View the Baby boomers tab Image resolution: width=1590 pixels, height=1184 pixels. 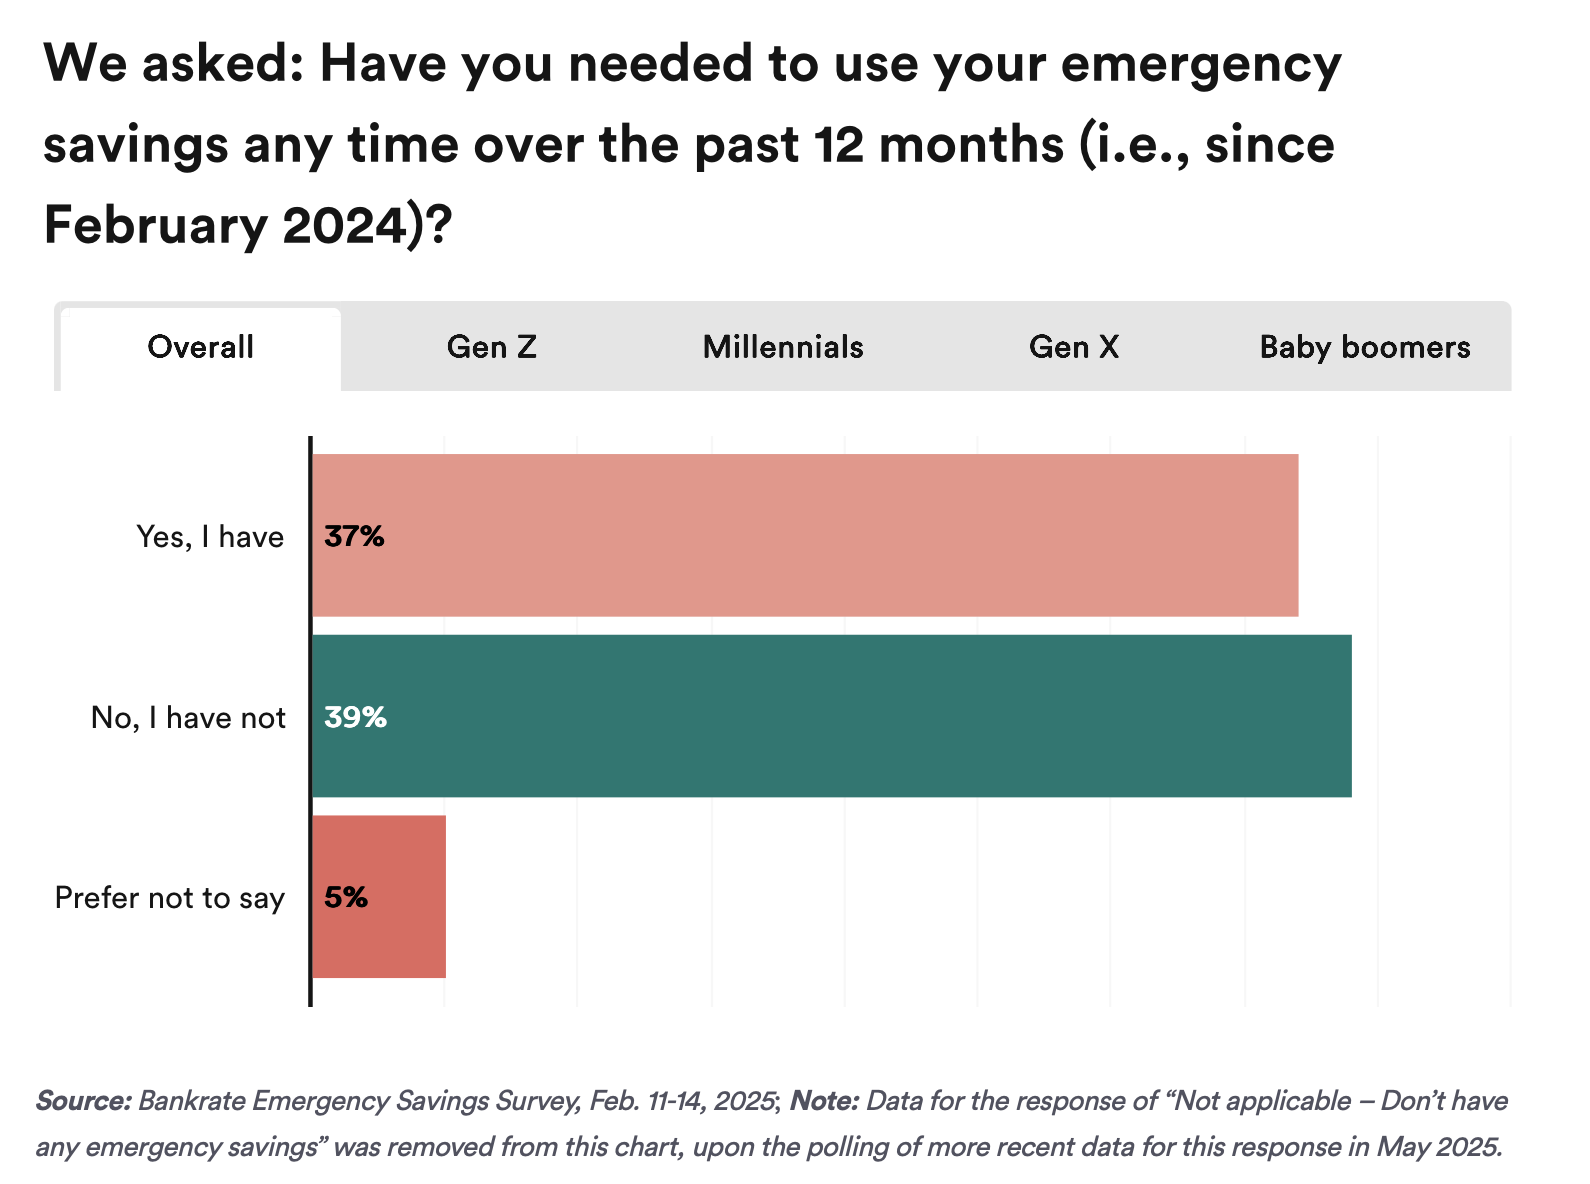click(x=1364, y=347)
